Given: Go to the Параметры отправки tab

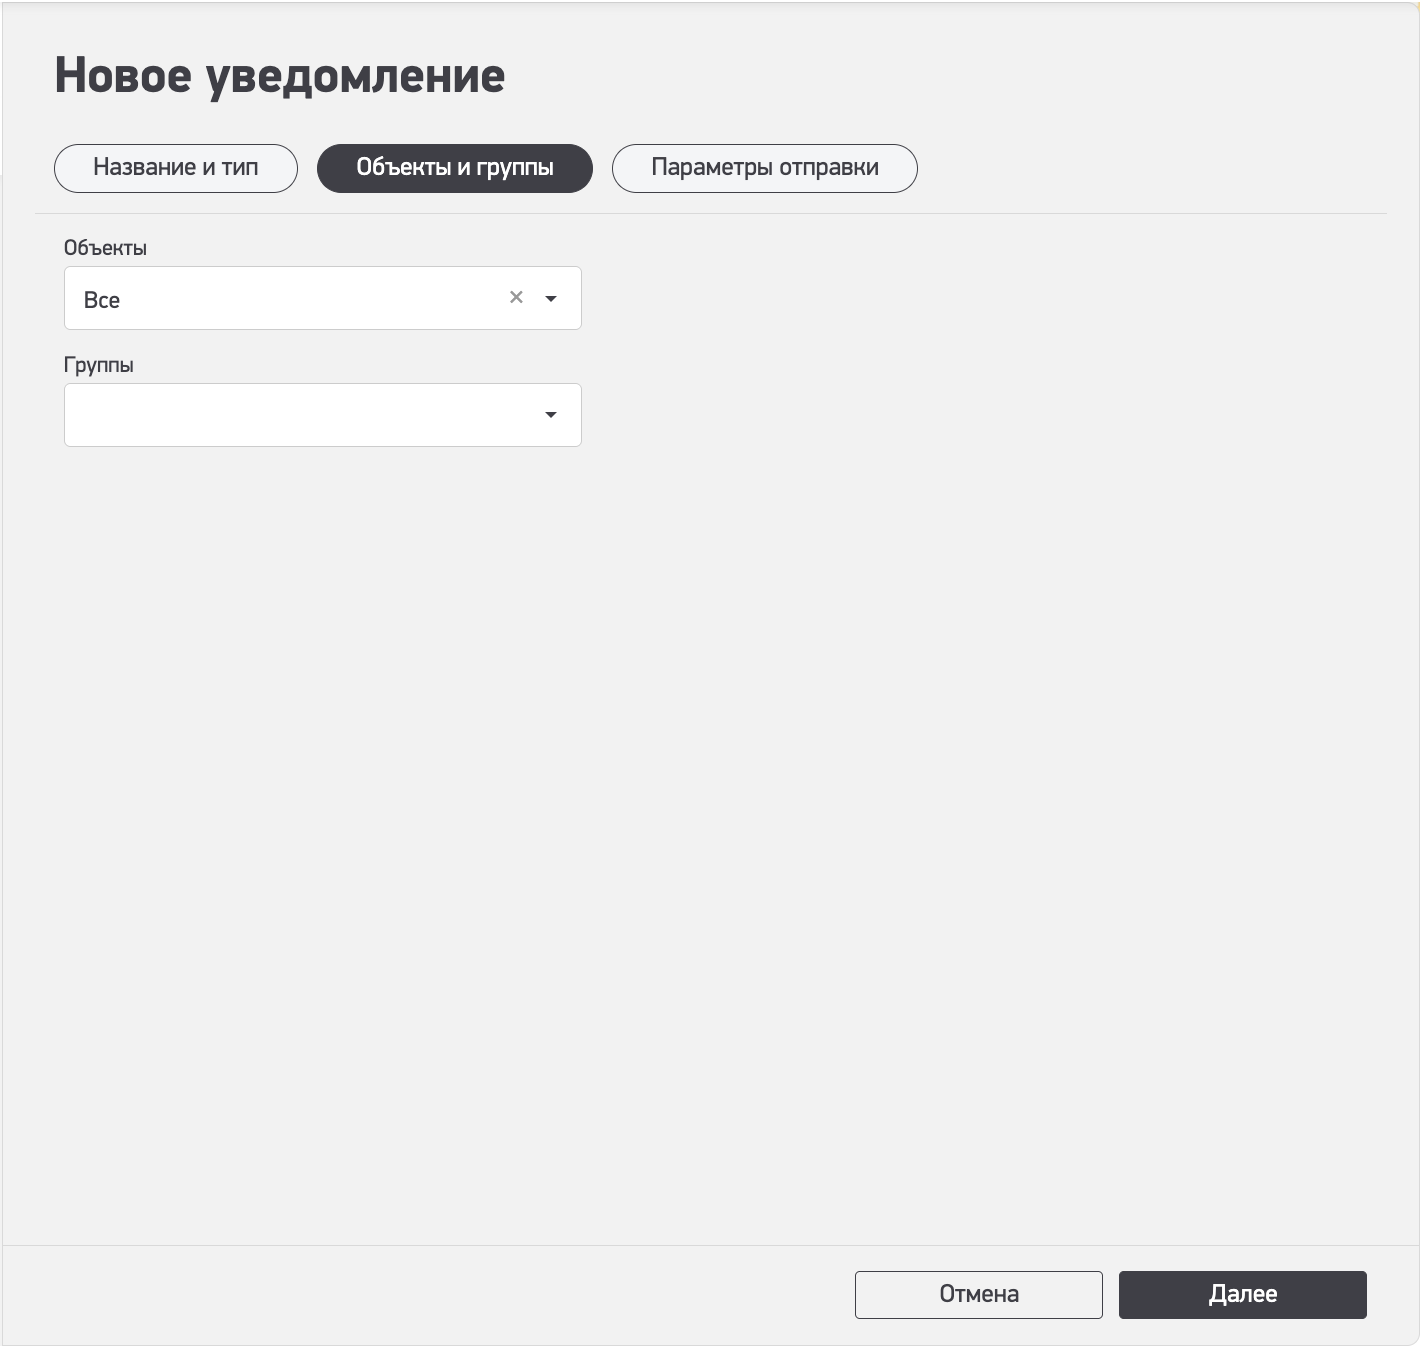Looking at the screenshot, I should coord(764,168).
